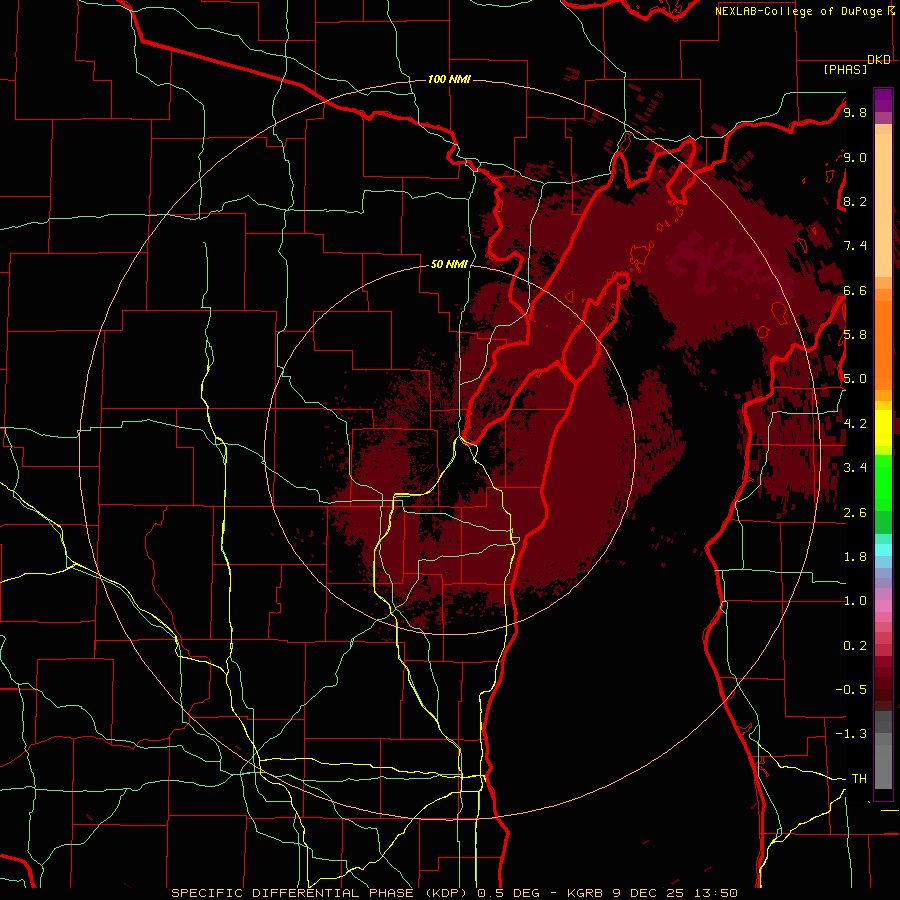Click the 9.0 scale value label
900x900 pixels.
point(855,158)
